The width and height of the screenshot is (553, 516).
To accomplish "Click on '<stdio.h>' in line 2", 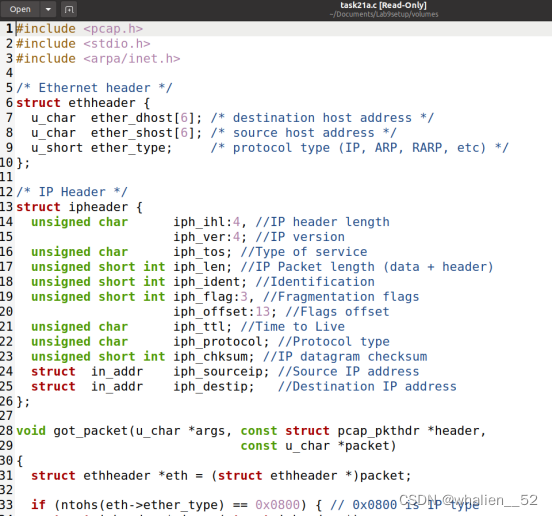I will click(x=117, y=44).
